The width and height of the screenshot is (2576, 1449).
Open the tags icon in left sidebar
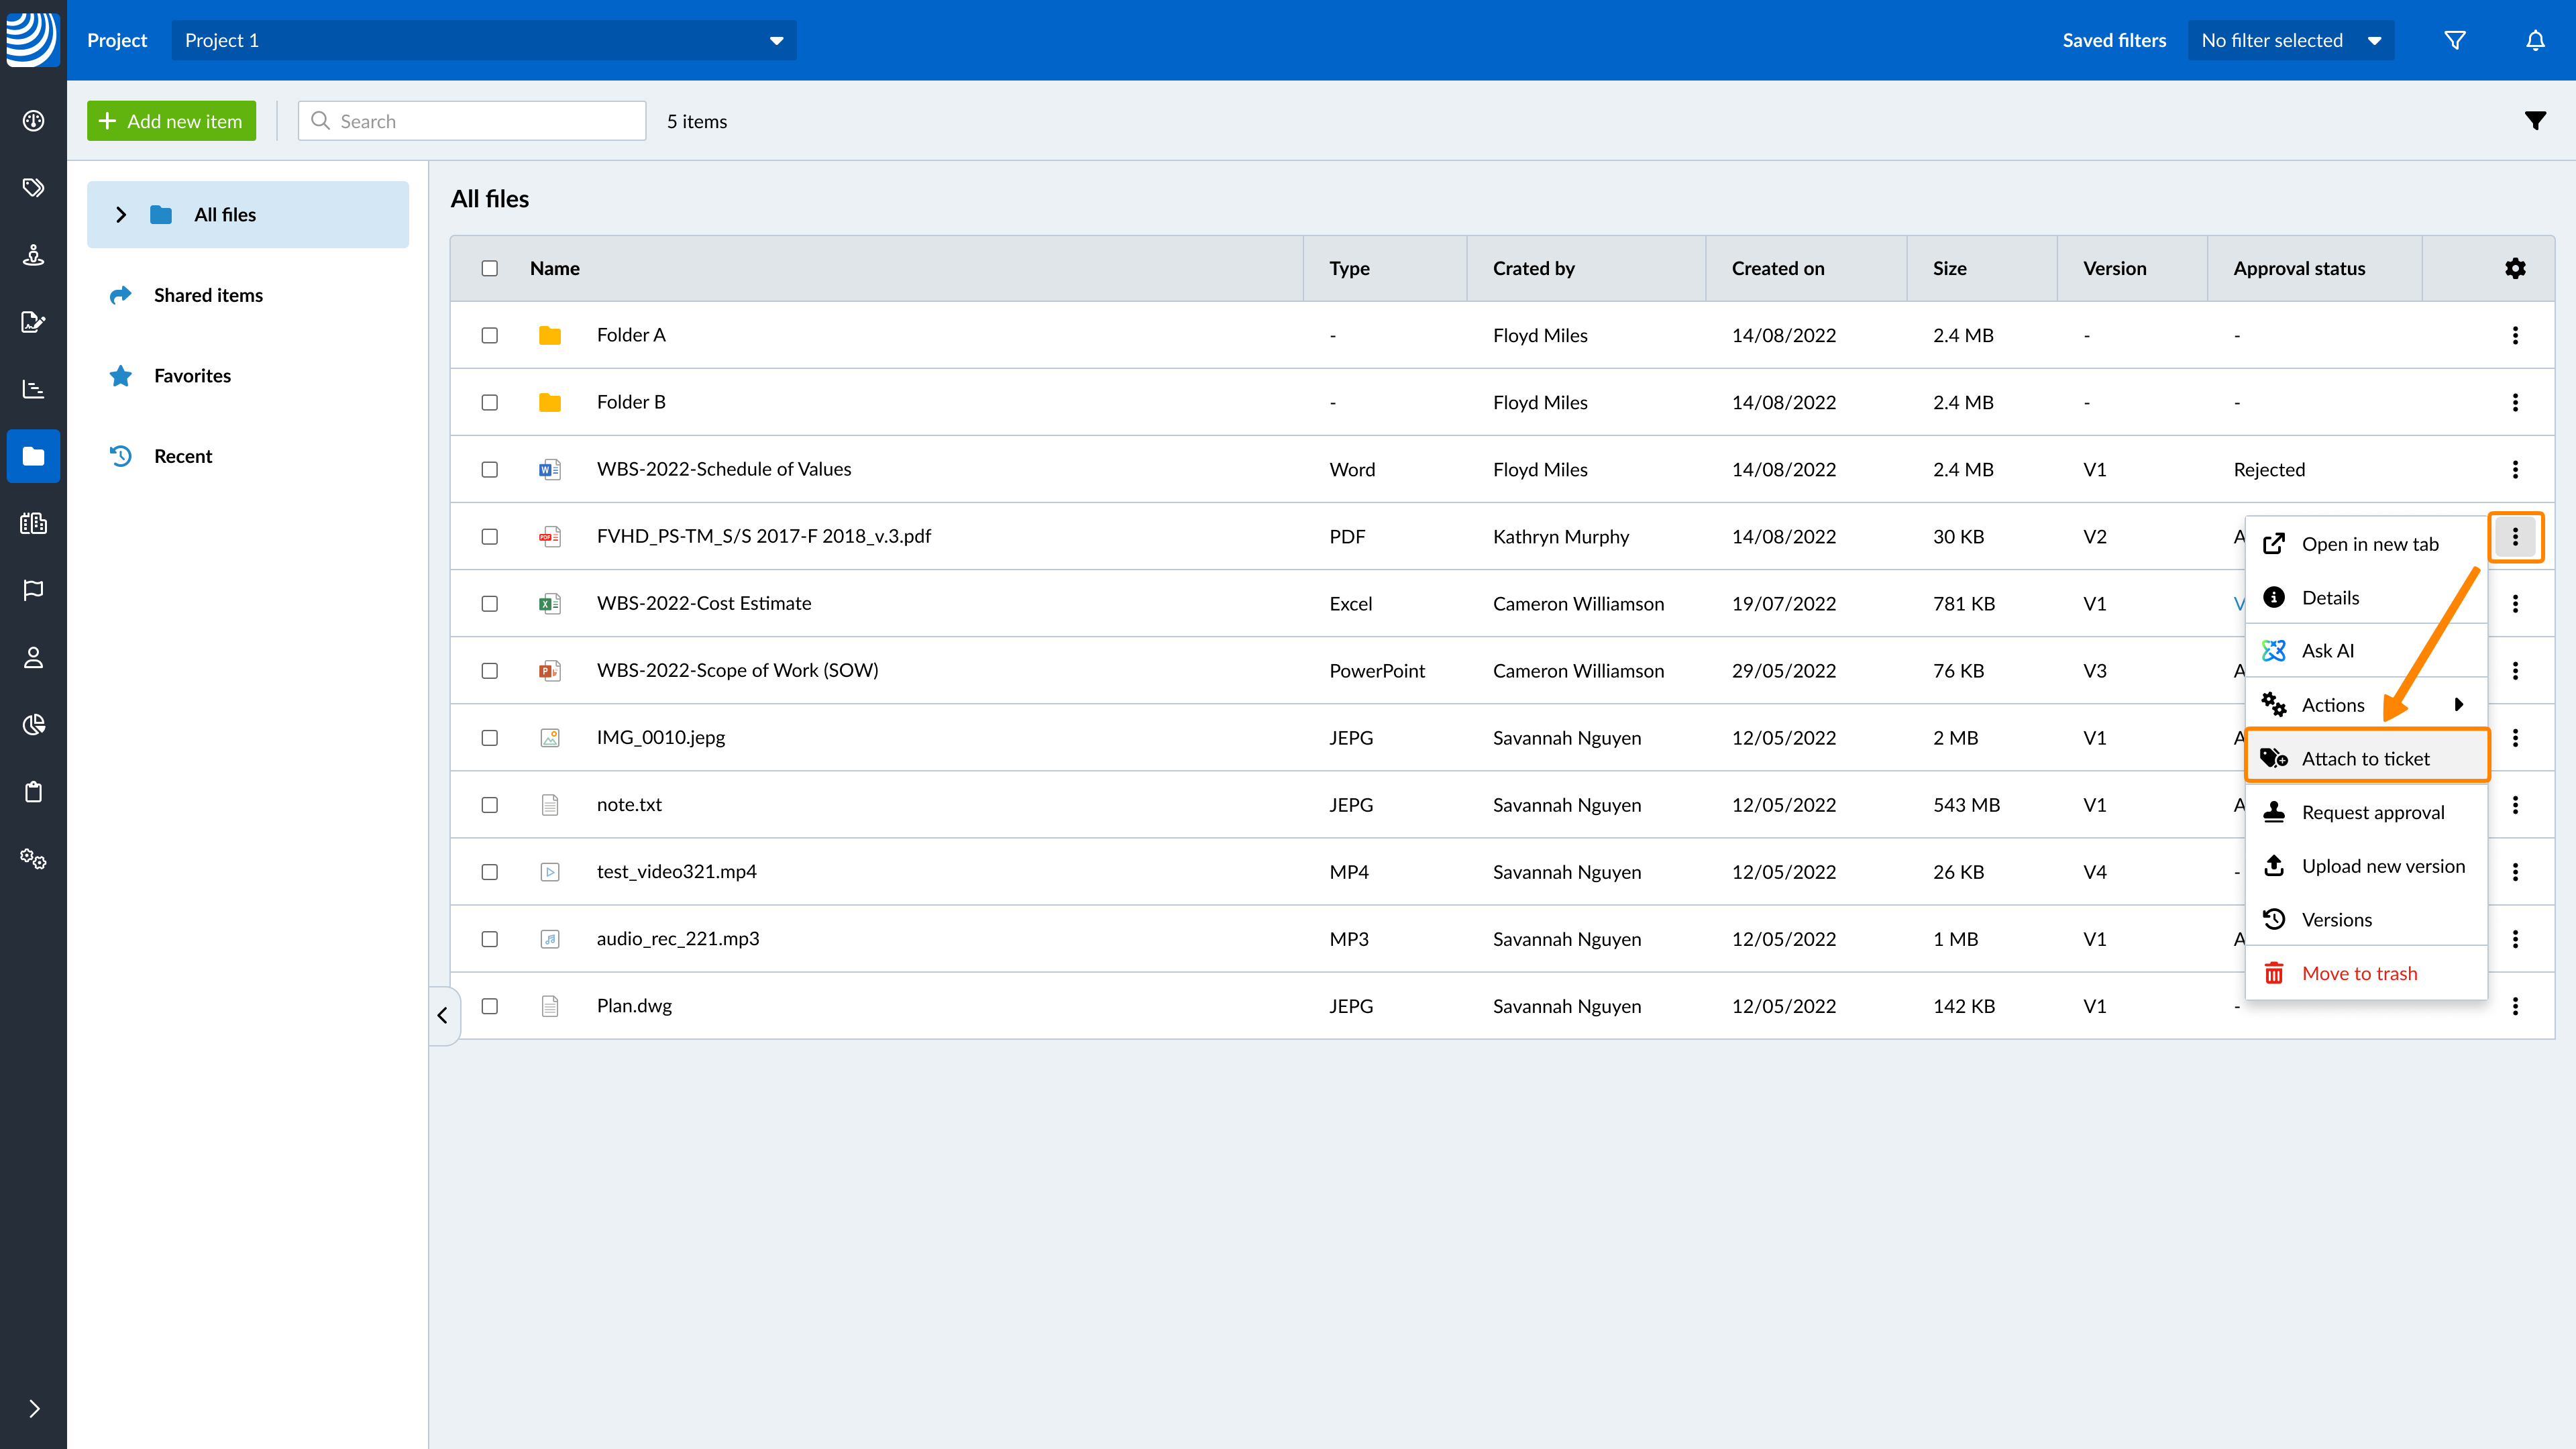click(33, 188)
